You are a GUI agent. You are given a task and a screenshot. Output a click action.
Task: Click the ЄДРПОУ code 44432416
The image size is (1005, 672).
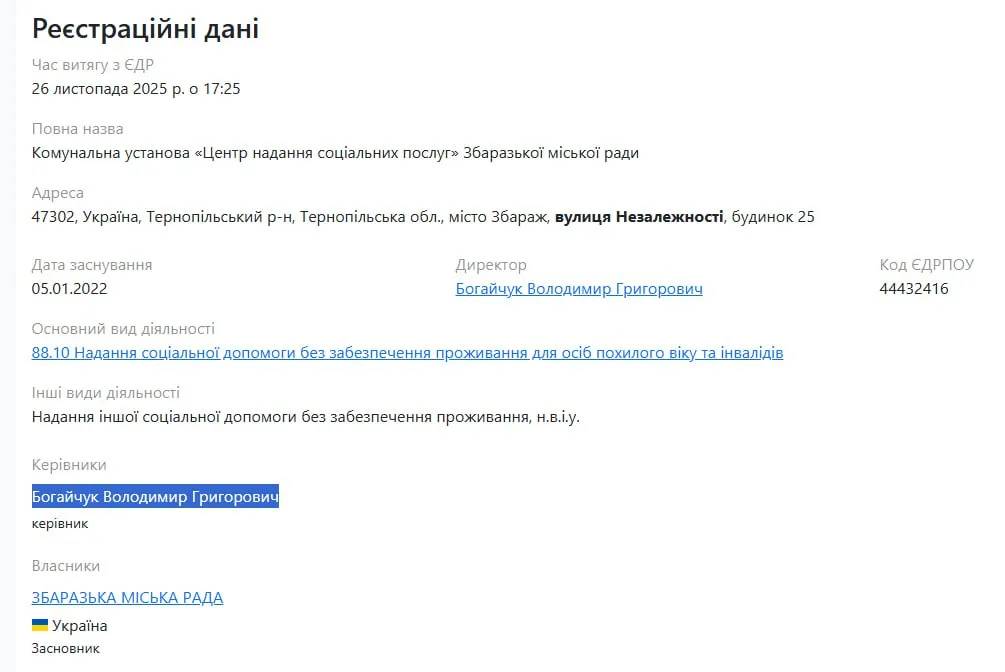tap(914, 289)
